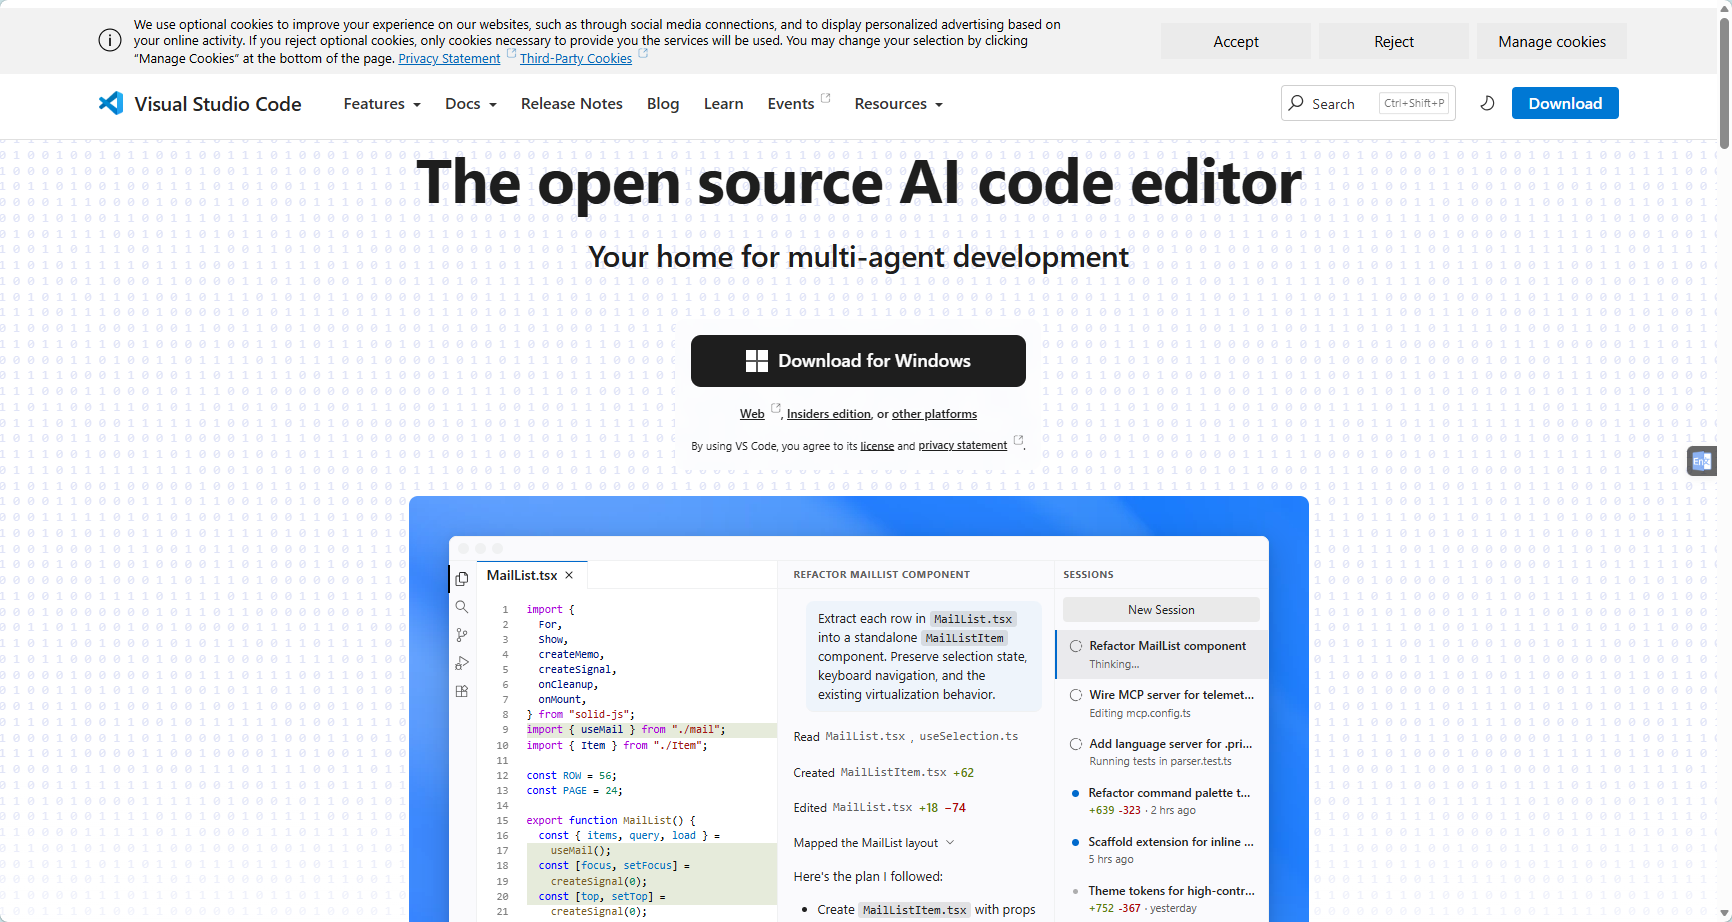The image size is (1732, 922).
Task: Open the privacy statement link below download
Action: [x=963, y=446]
